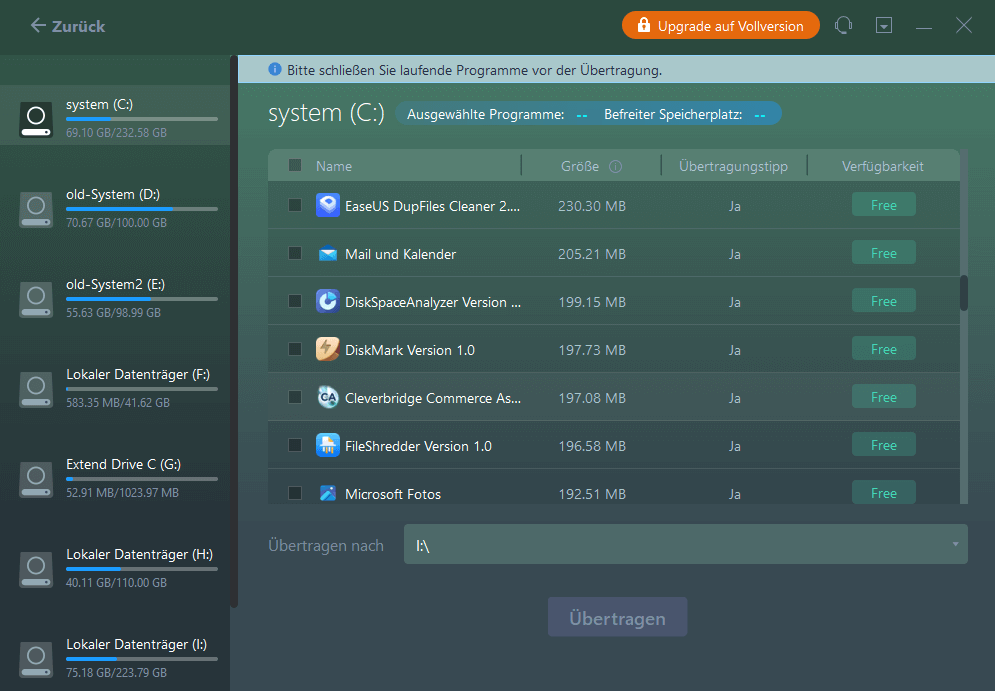This screenshot has width=995, height=691.
Task: Sort by the Größe column header
Action: [579, 166]
